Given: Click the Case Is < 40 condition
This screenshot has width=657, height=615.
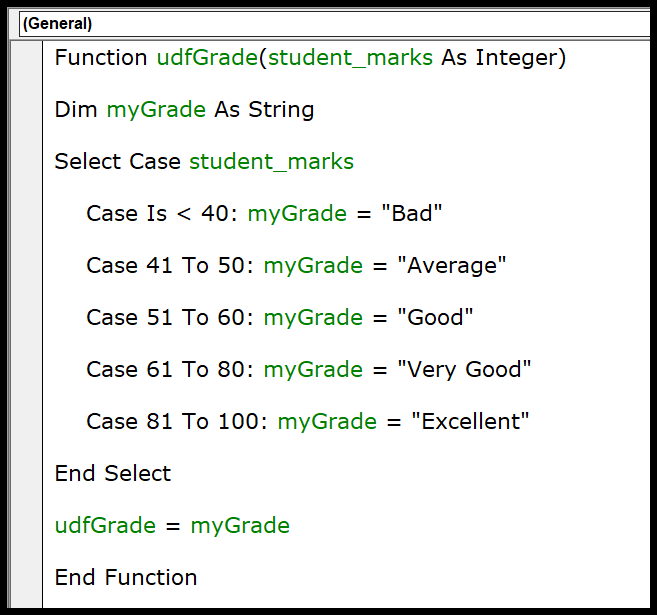Looking at the screenshot, I should [x=161, y=214].
